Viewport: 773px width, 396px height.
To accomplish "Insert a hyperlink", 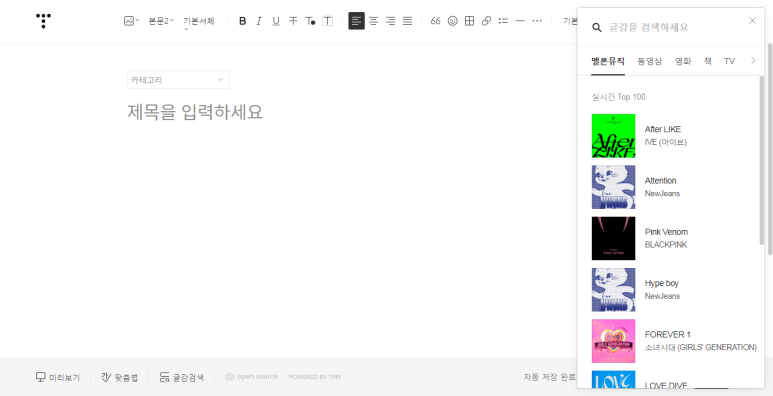I will 486,21.
